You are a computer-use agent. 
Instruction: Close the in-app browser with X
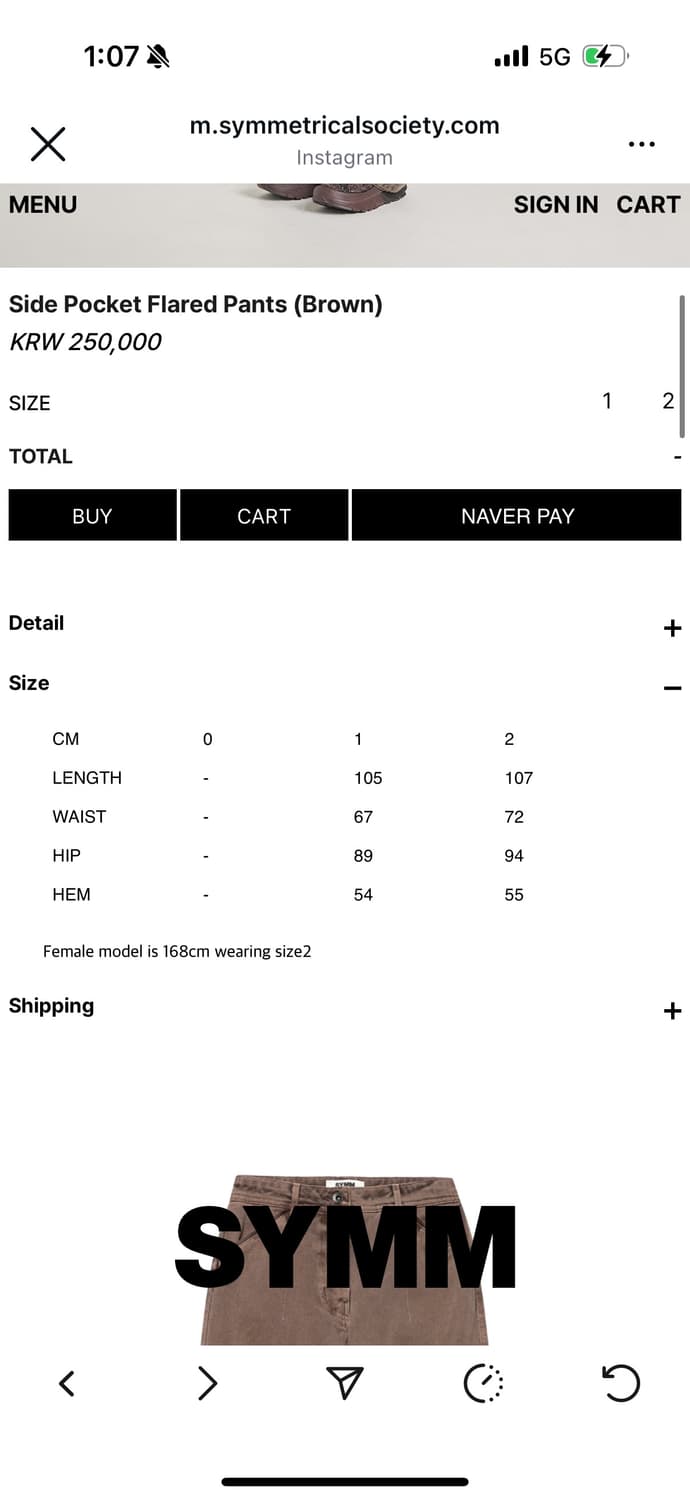[48, 145]
